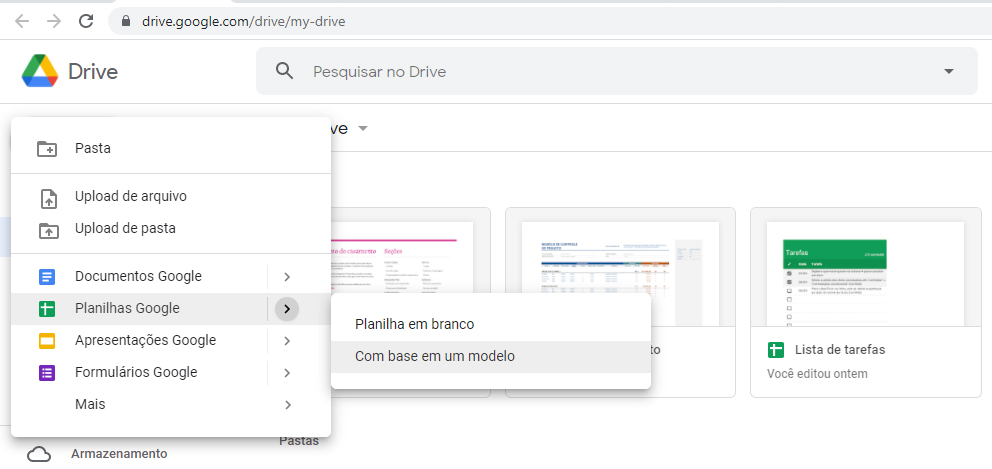992x469 pixels.
Task: Click the Upload de pasta icon
Action: [x=47, y=229]
